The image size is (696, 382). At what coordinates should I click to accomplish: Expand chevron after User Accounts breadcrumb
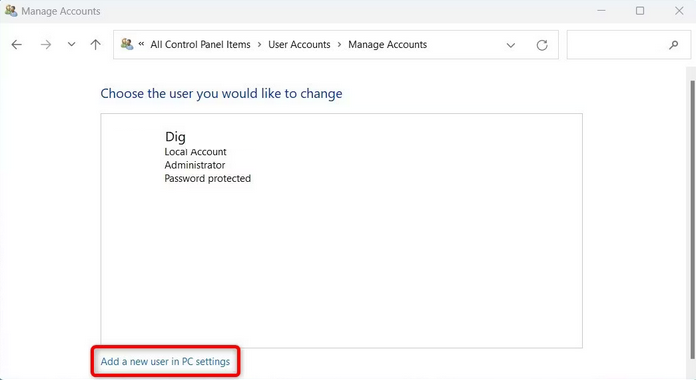click(339, 44)
